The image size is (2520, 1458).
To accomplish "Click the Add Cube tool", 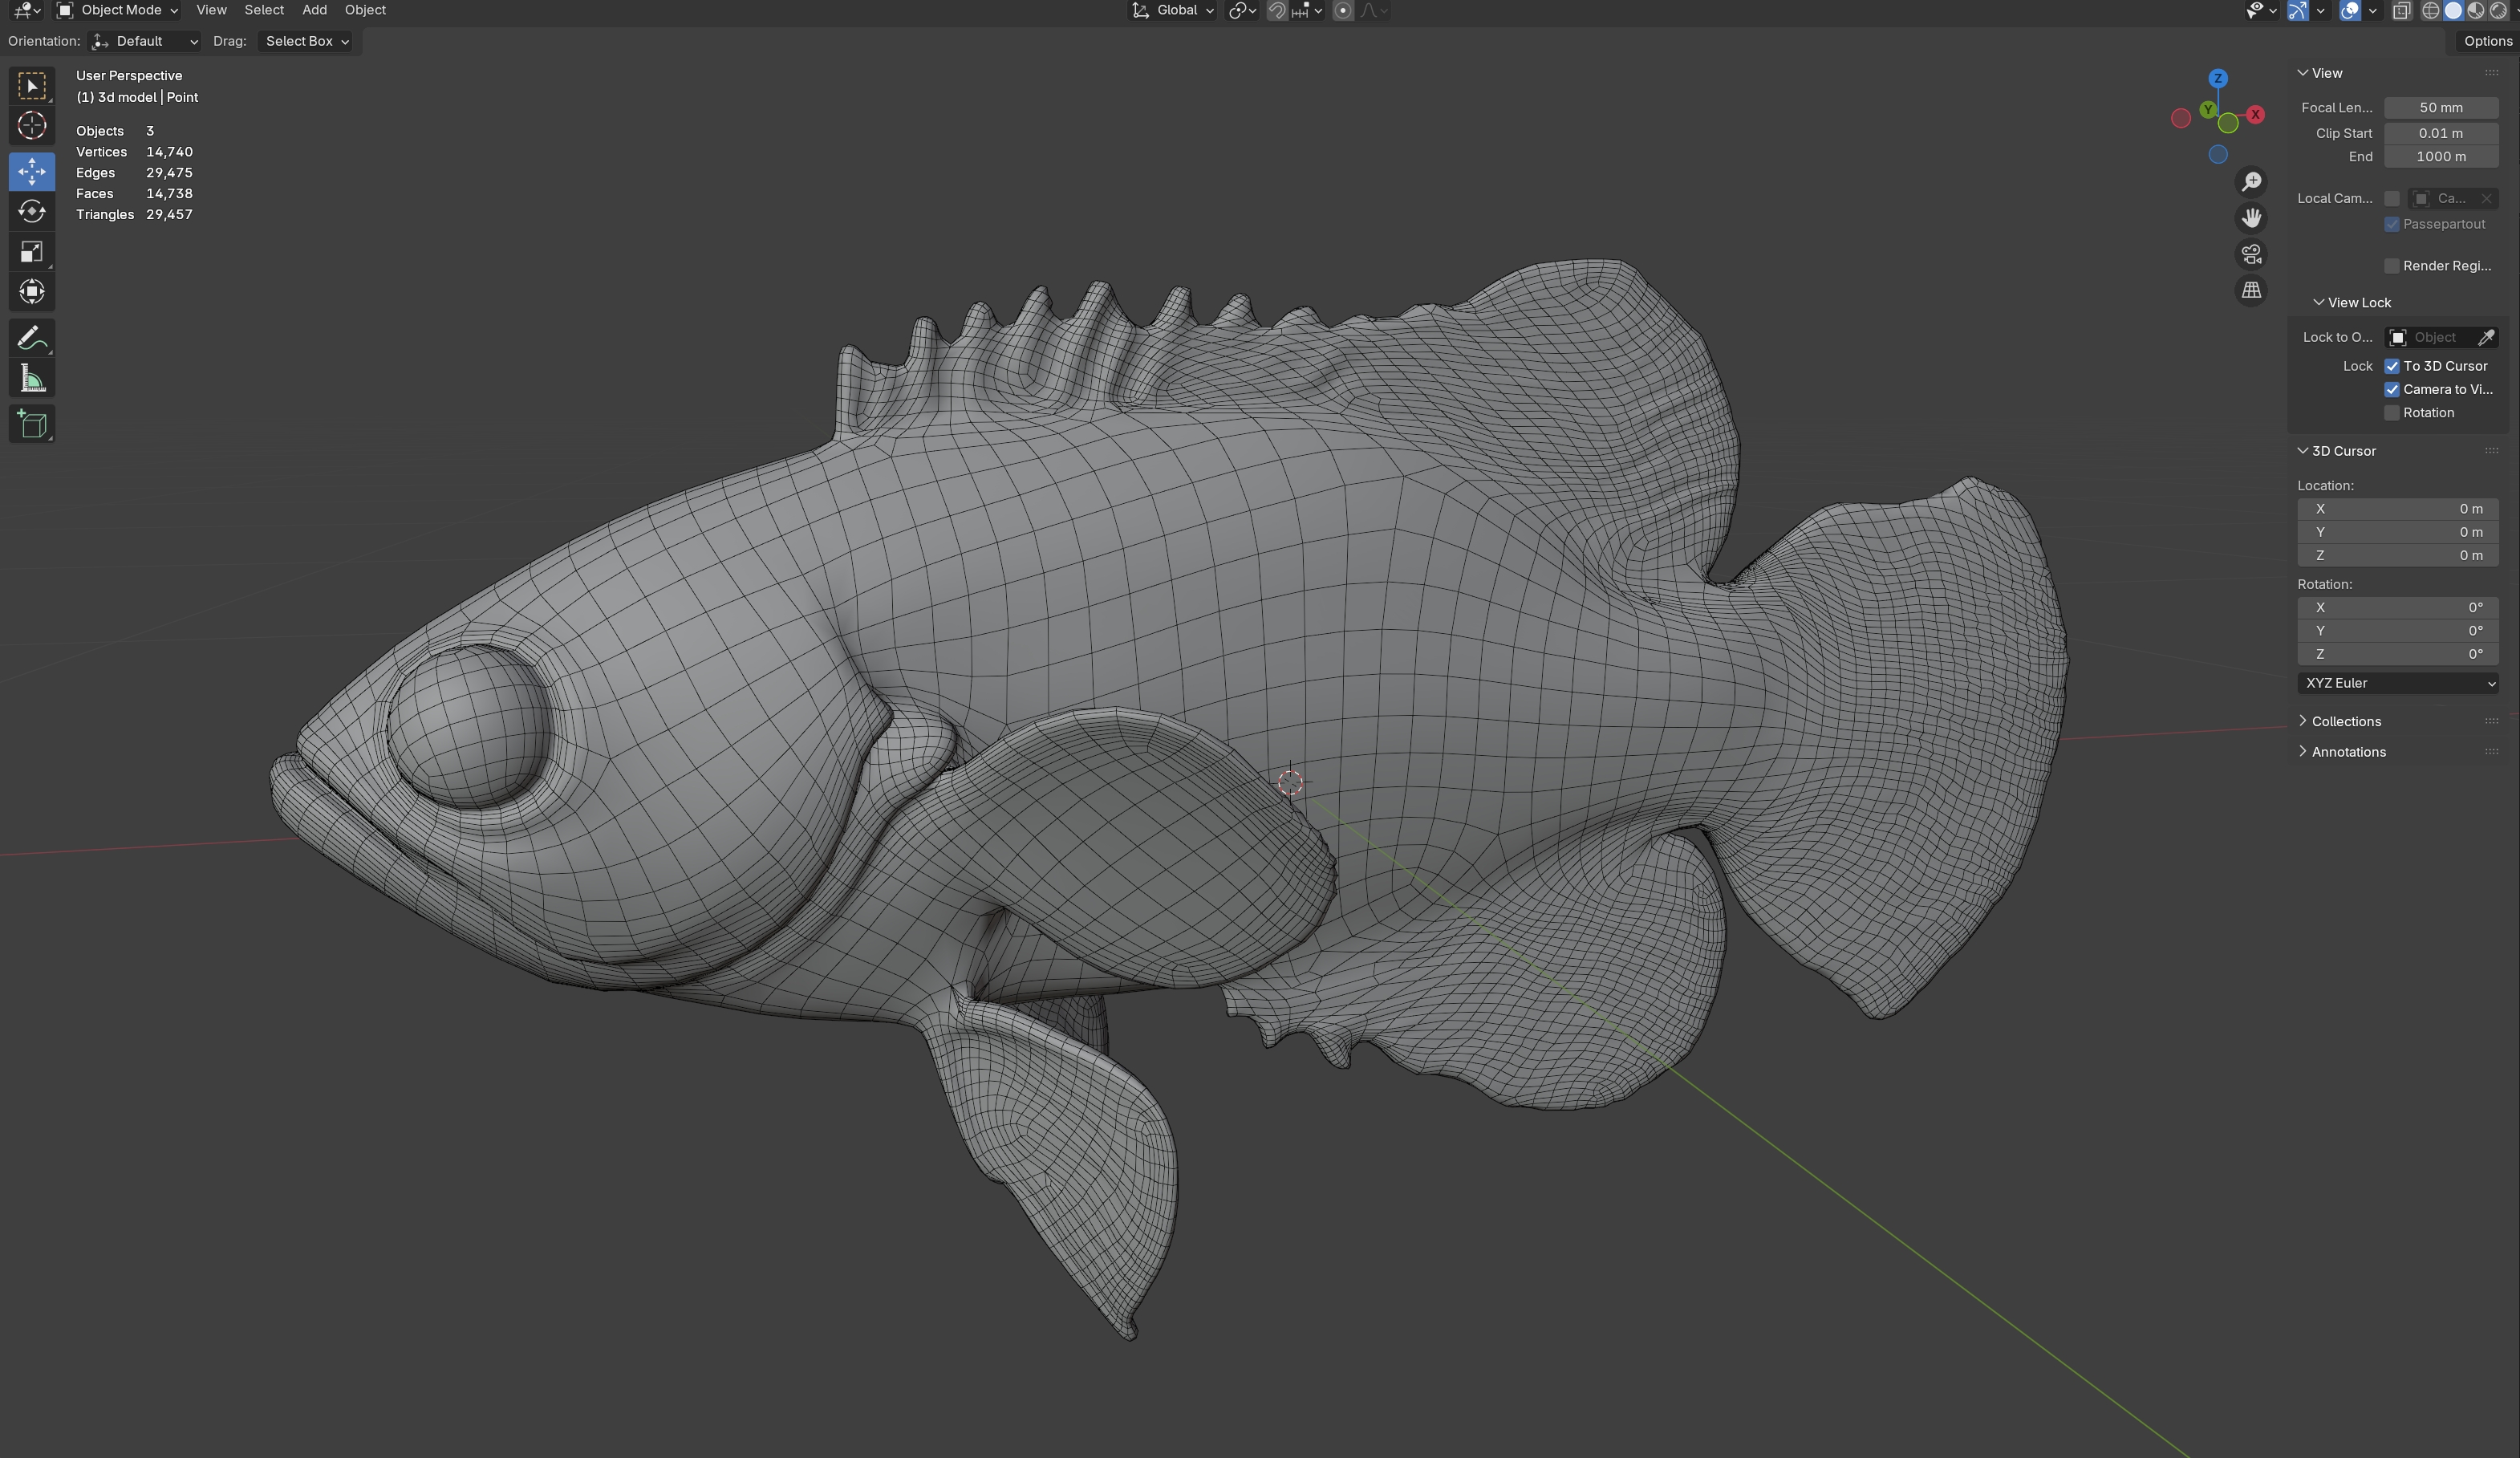I will [x=32, y=424].
